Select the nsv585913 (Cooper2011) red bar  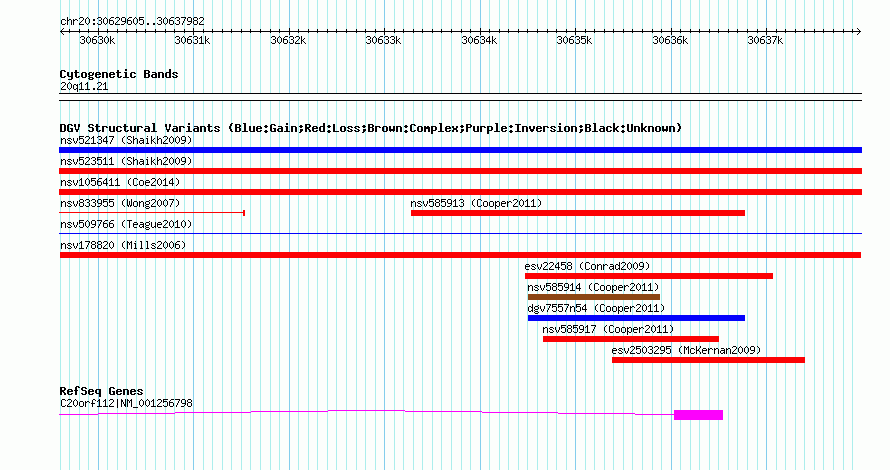pos(578,213)
